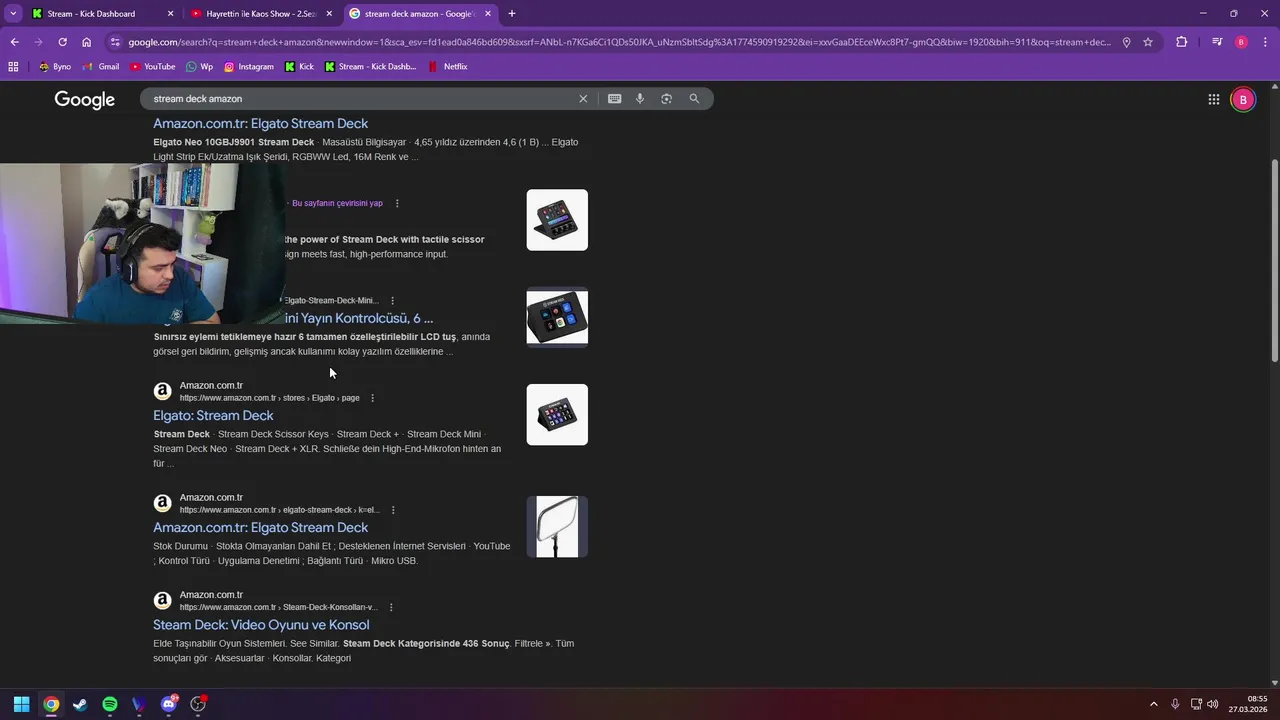Show hidden system tray icons

1153,704
